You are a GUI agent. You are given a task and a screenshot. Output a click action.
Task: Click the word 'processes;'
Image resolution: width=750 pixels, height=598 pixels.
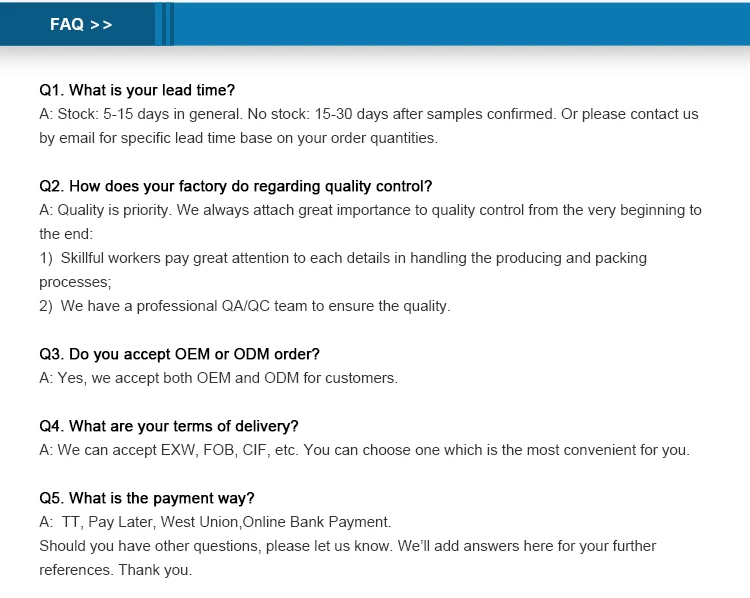75,282
